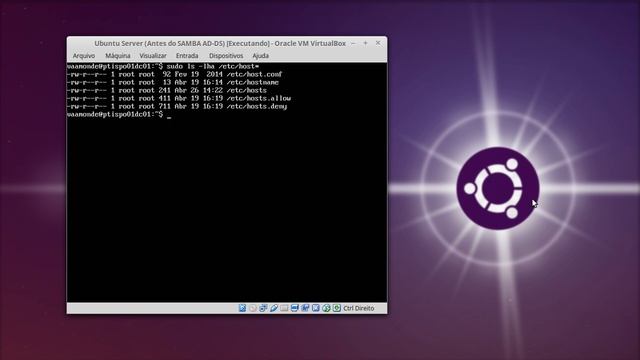Viewport: 640px width, 360px height.
Task: Minimize the VirtualBox VM window
Action: coord(353,43)
